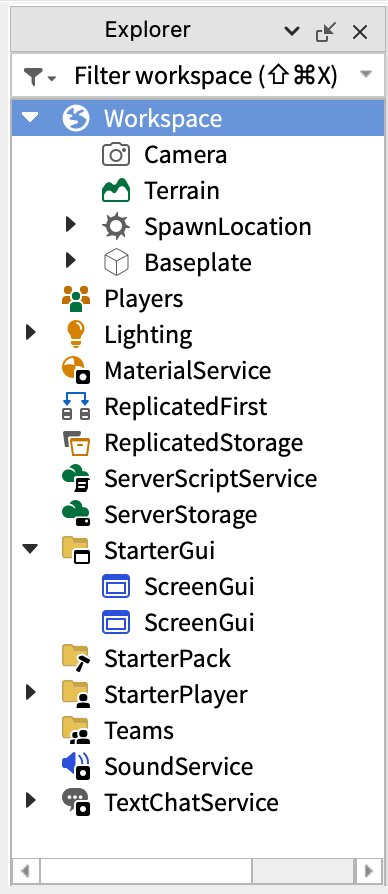Click the Workspace globe icon
Viewport: 388px width, 894px height.
pyautogui.click(x=76, y=119)
